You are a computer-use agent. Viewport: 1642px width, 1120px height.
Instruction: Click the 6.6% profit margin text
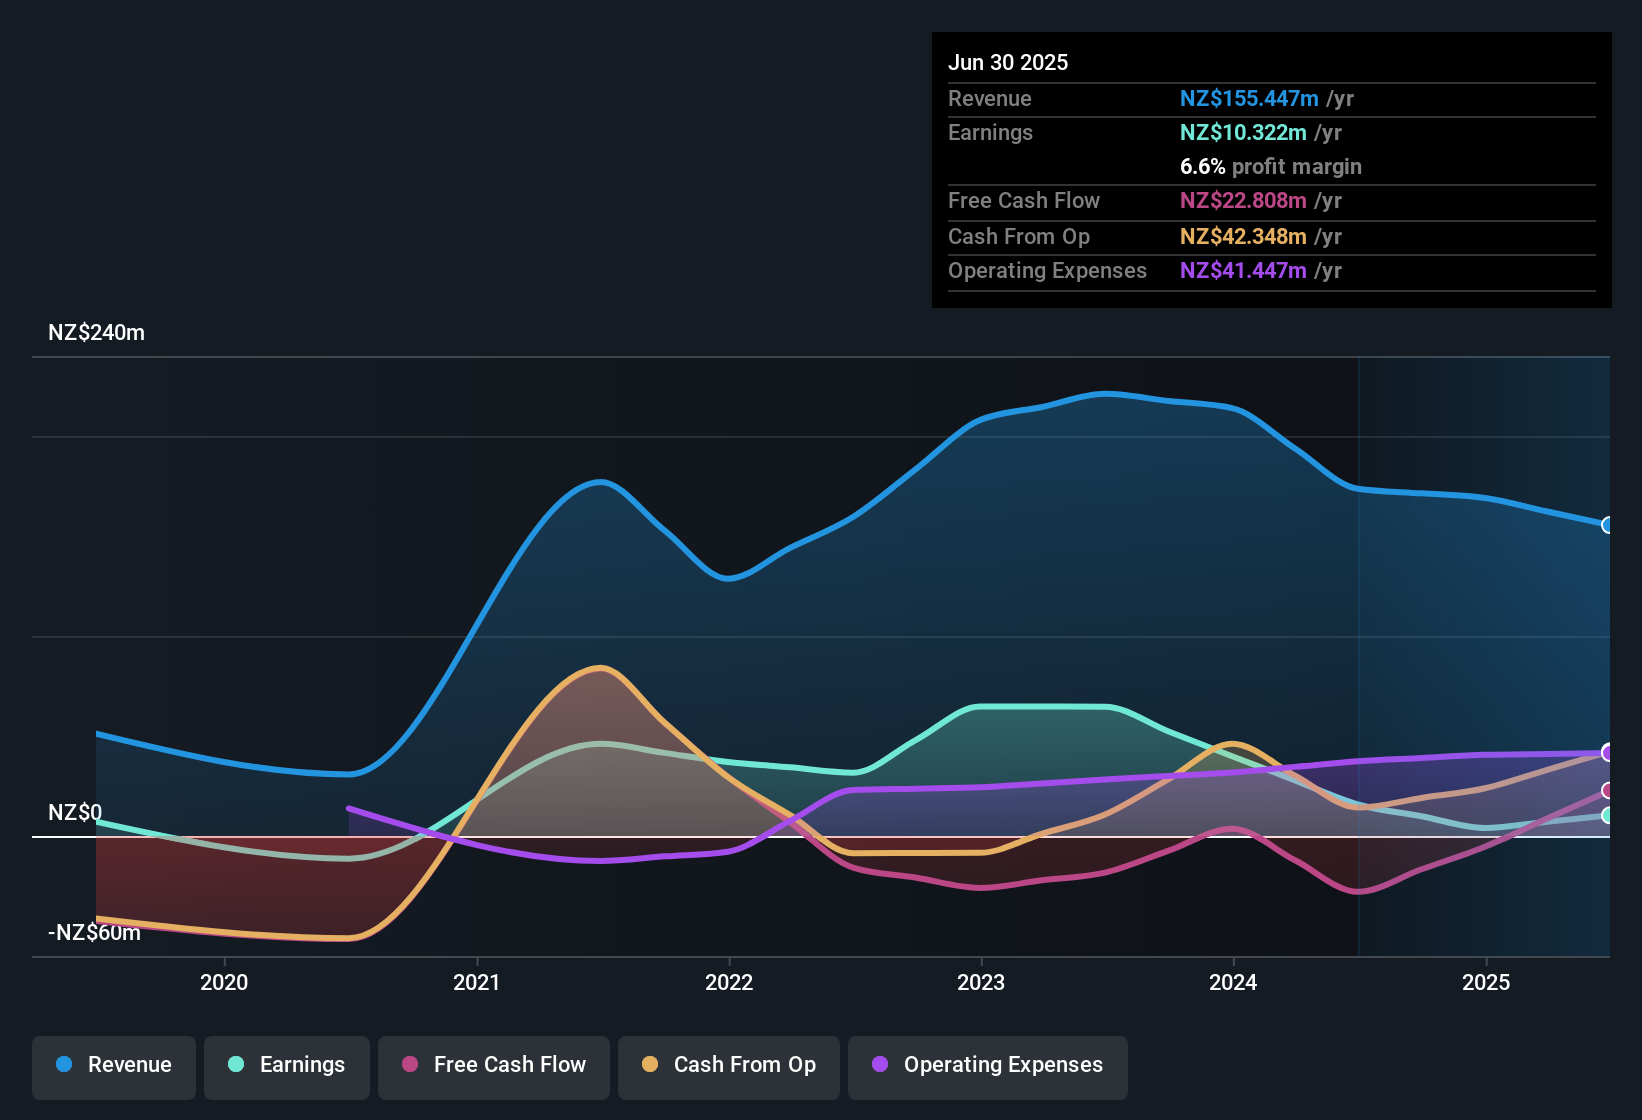[x=1271, y=167]
